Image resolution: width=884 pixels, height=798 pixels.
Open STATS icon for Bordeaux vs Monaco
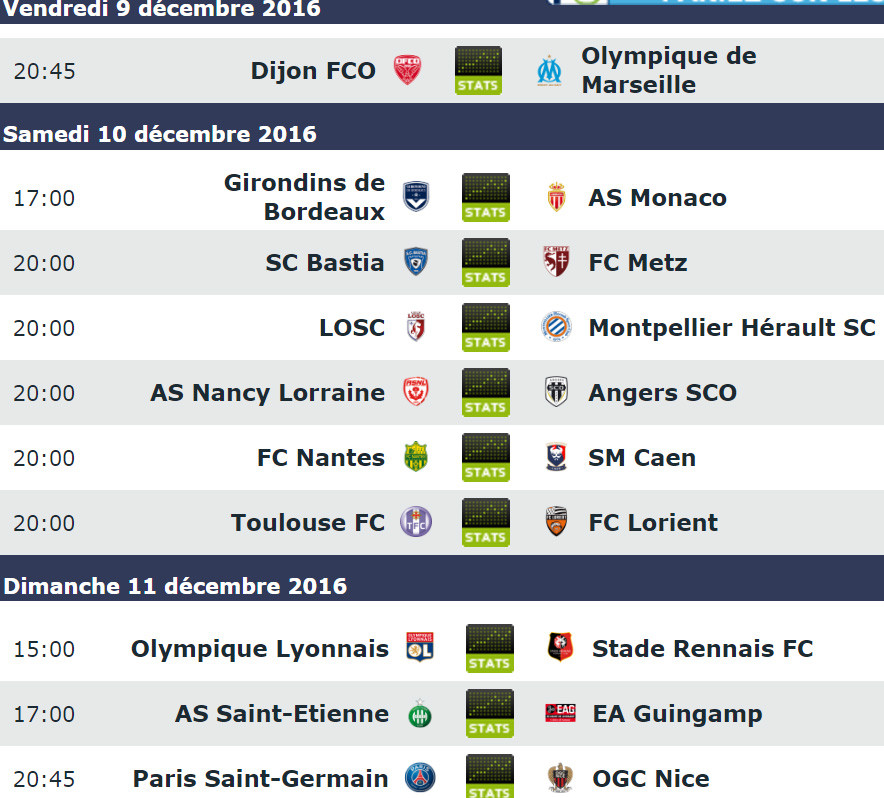(485, 197)
